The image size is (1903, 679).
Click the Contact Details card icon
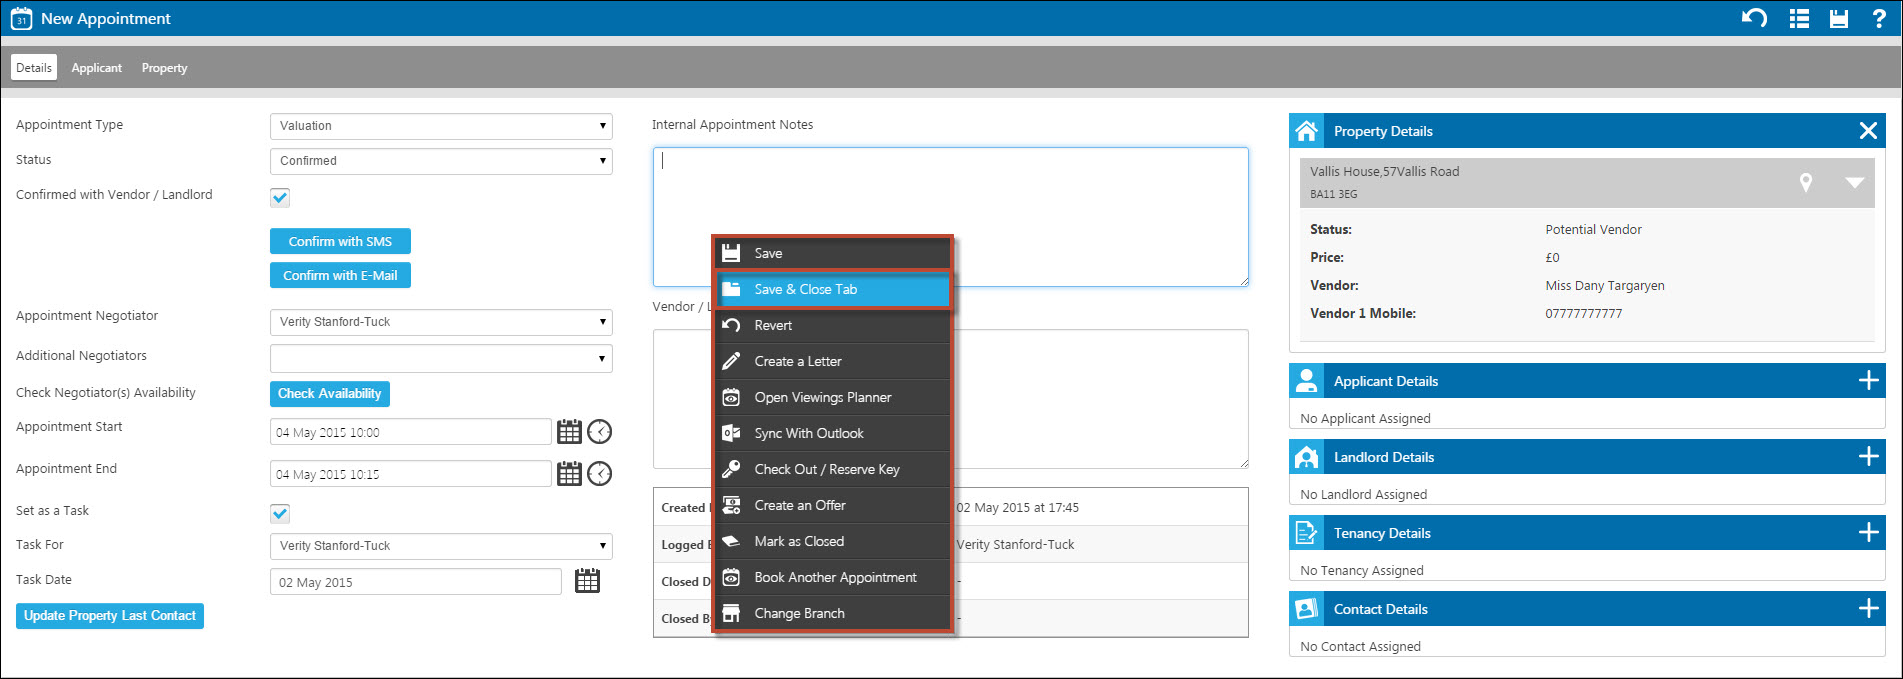tap(1306, 609)
